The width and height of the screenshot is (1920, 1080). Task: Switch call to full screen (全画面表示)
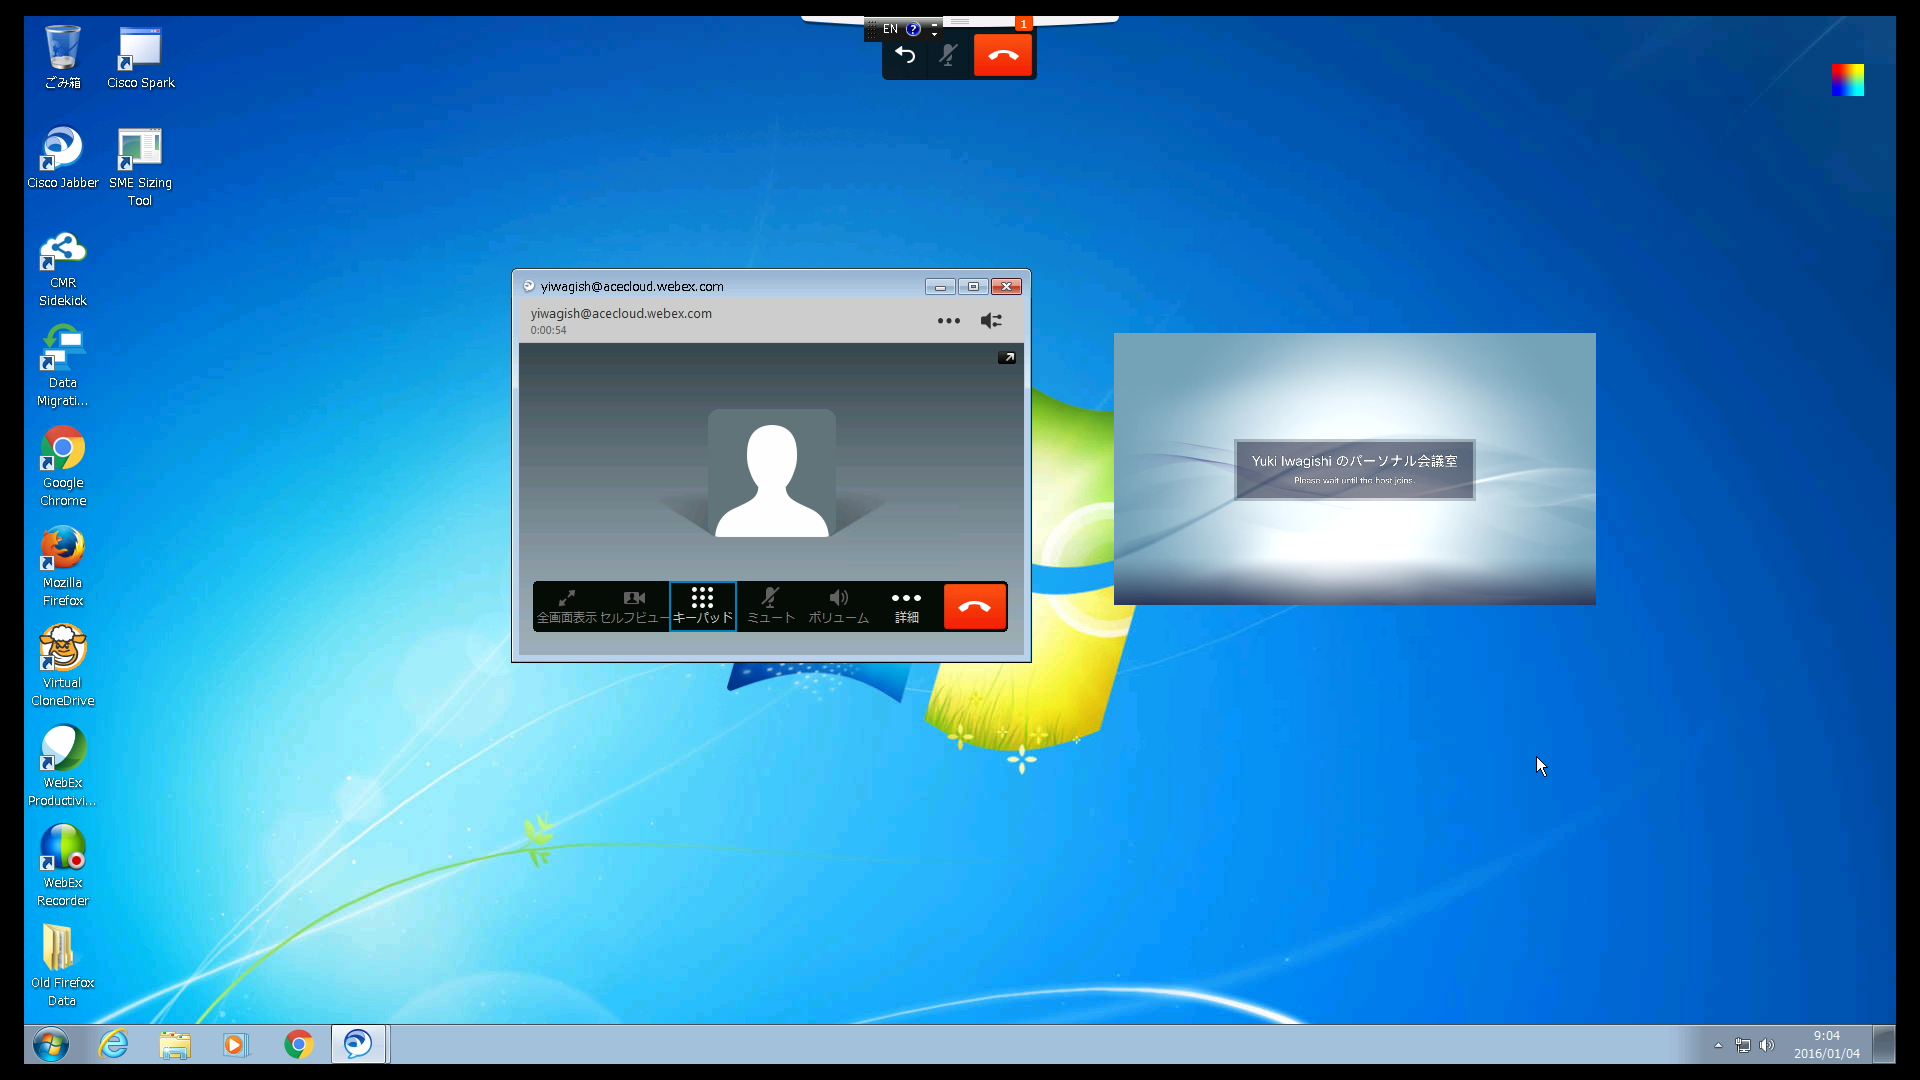tap(566, 606)
